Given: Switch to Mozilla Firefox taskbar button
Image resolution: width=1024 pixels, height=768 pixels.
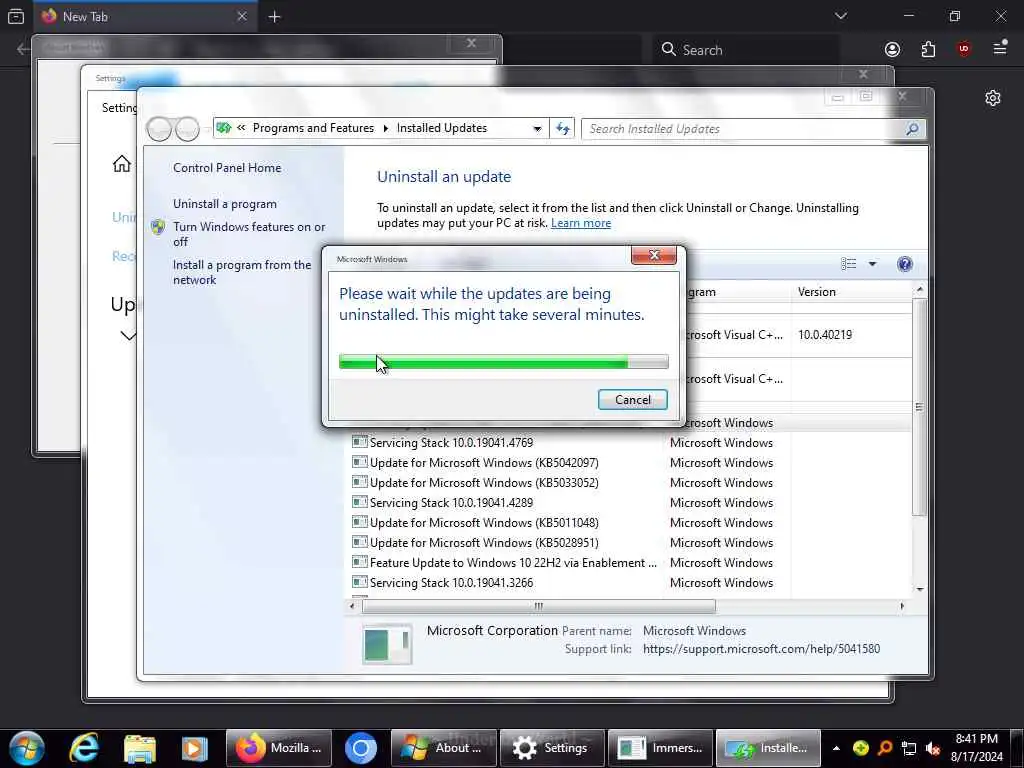Looking at the screenshot, I should tap(279, 748).
